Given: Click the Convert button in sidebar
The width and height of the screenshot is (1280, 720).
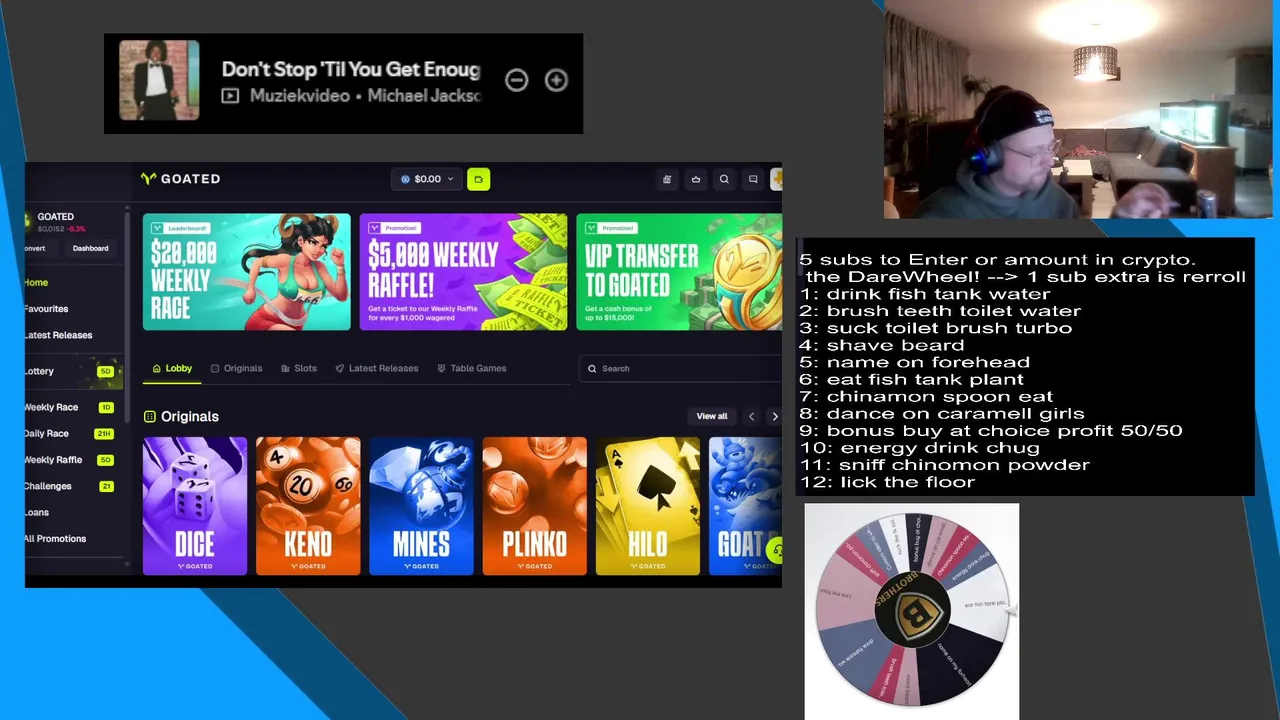Looking at the screenshot, I should (36, 248).
